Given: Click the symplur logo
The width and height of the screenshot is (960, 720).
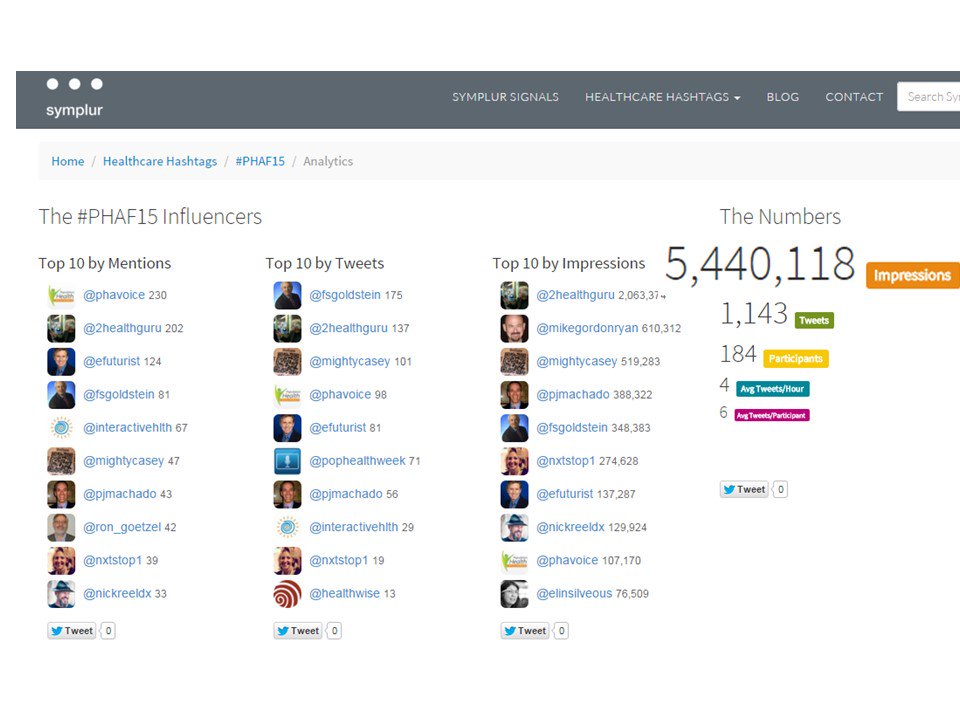Looking at the screenshot, I should (x=74, y=98).
